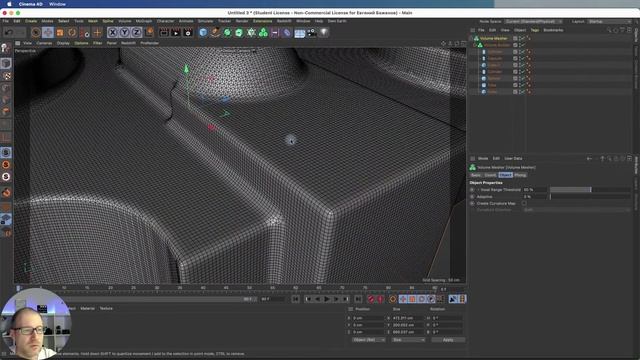Go to start of animation button
This screenshot has height=360, width=640.
click(296, 299)
